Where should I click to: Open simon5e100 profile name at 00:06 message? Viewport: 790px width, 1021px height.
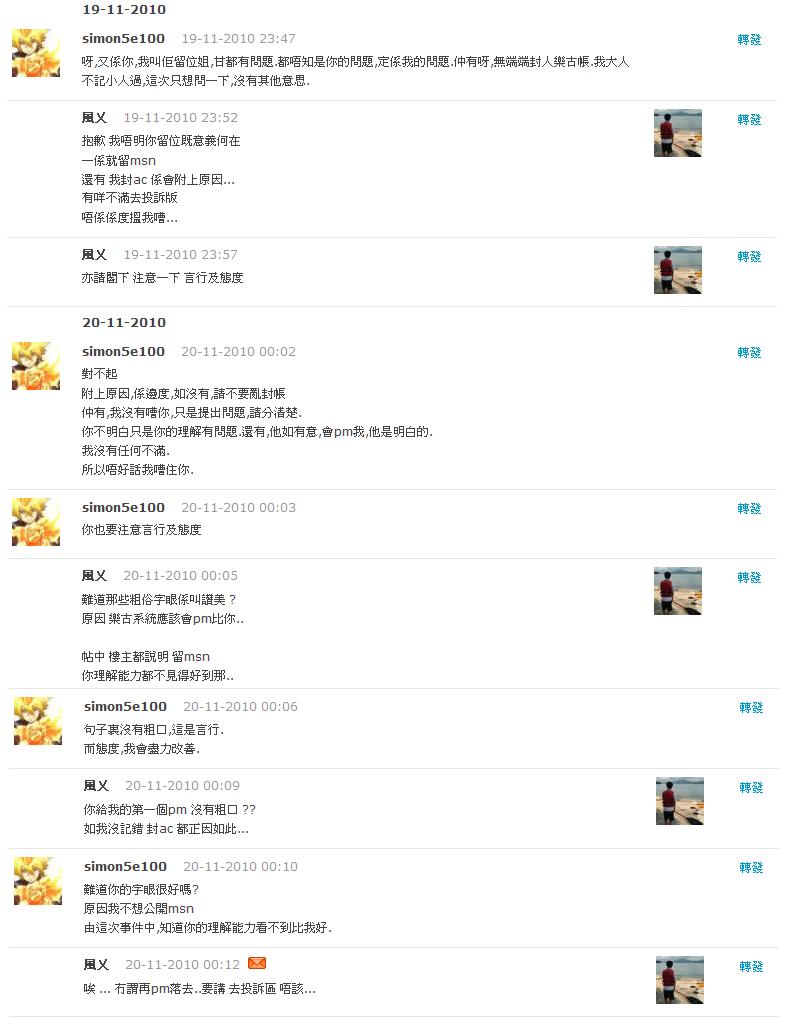125,706
